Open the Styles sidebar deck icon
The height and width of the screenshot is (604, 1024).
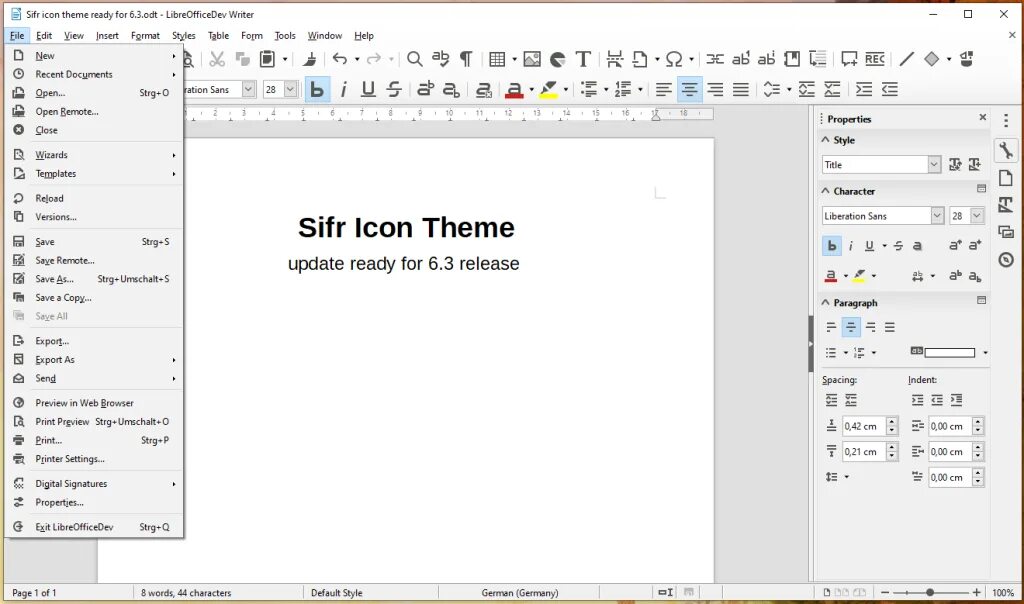click(1006, 205)
